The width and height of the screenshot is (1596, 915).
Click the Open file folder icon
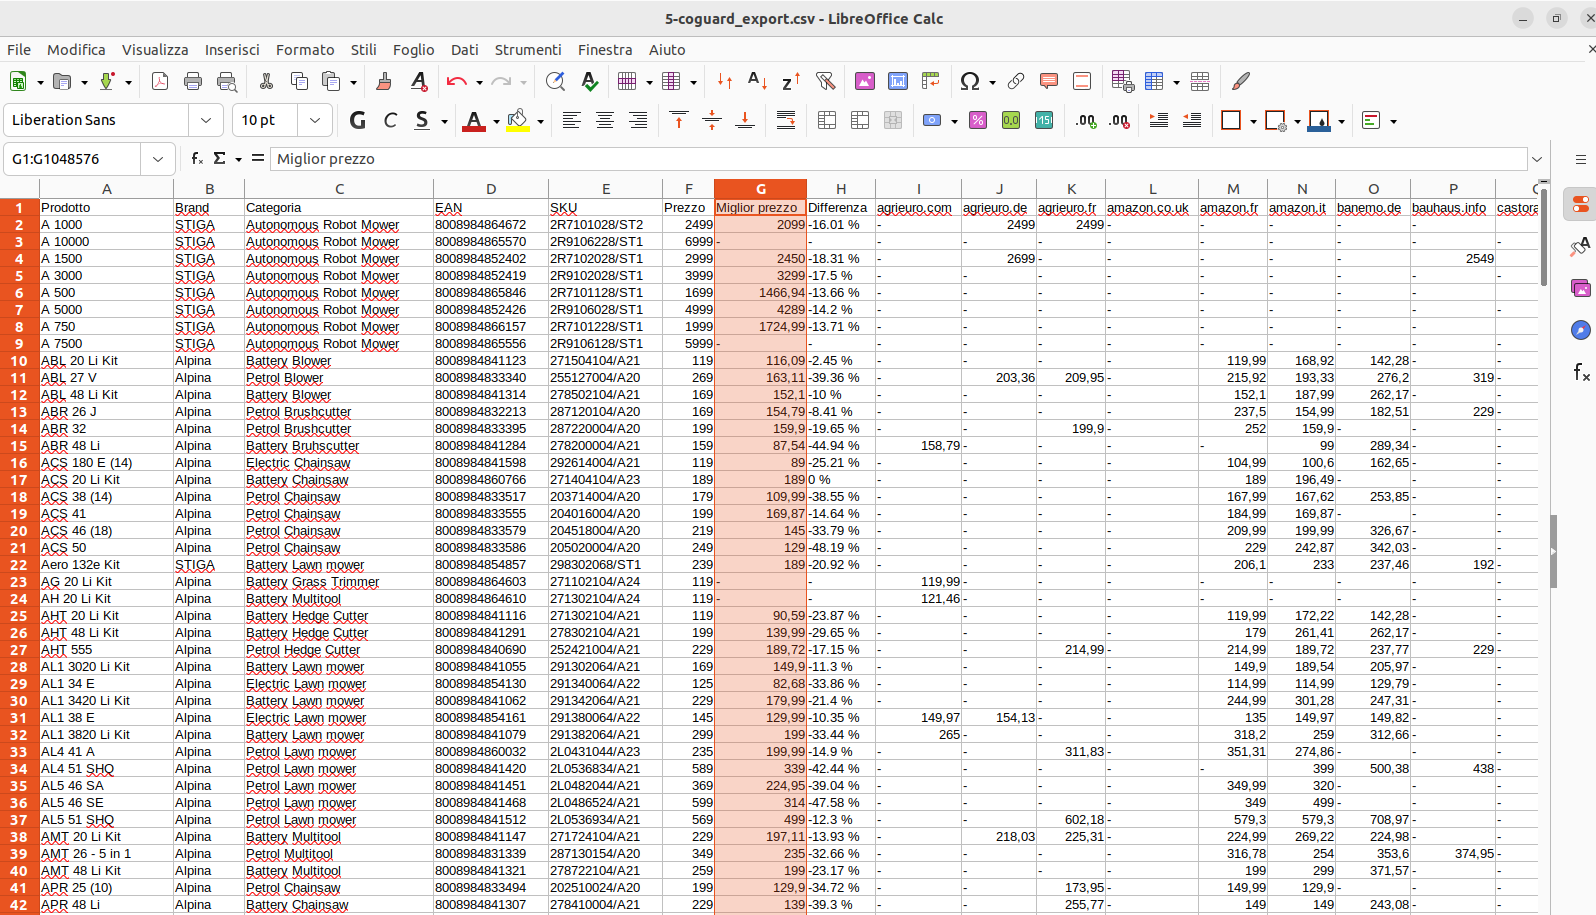62,81
